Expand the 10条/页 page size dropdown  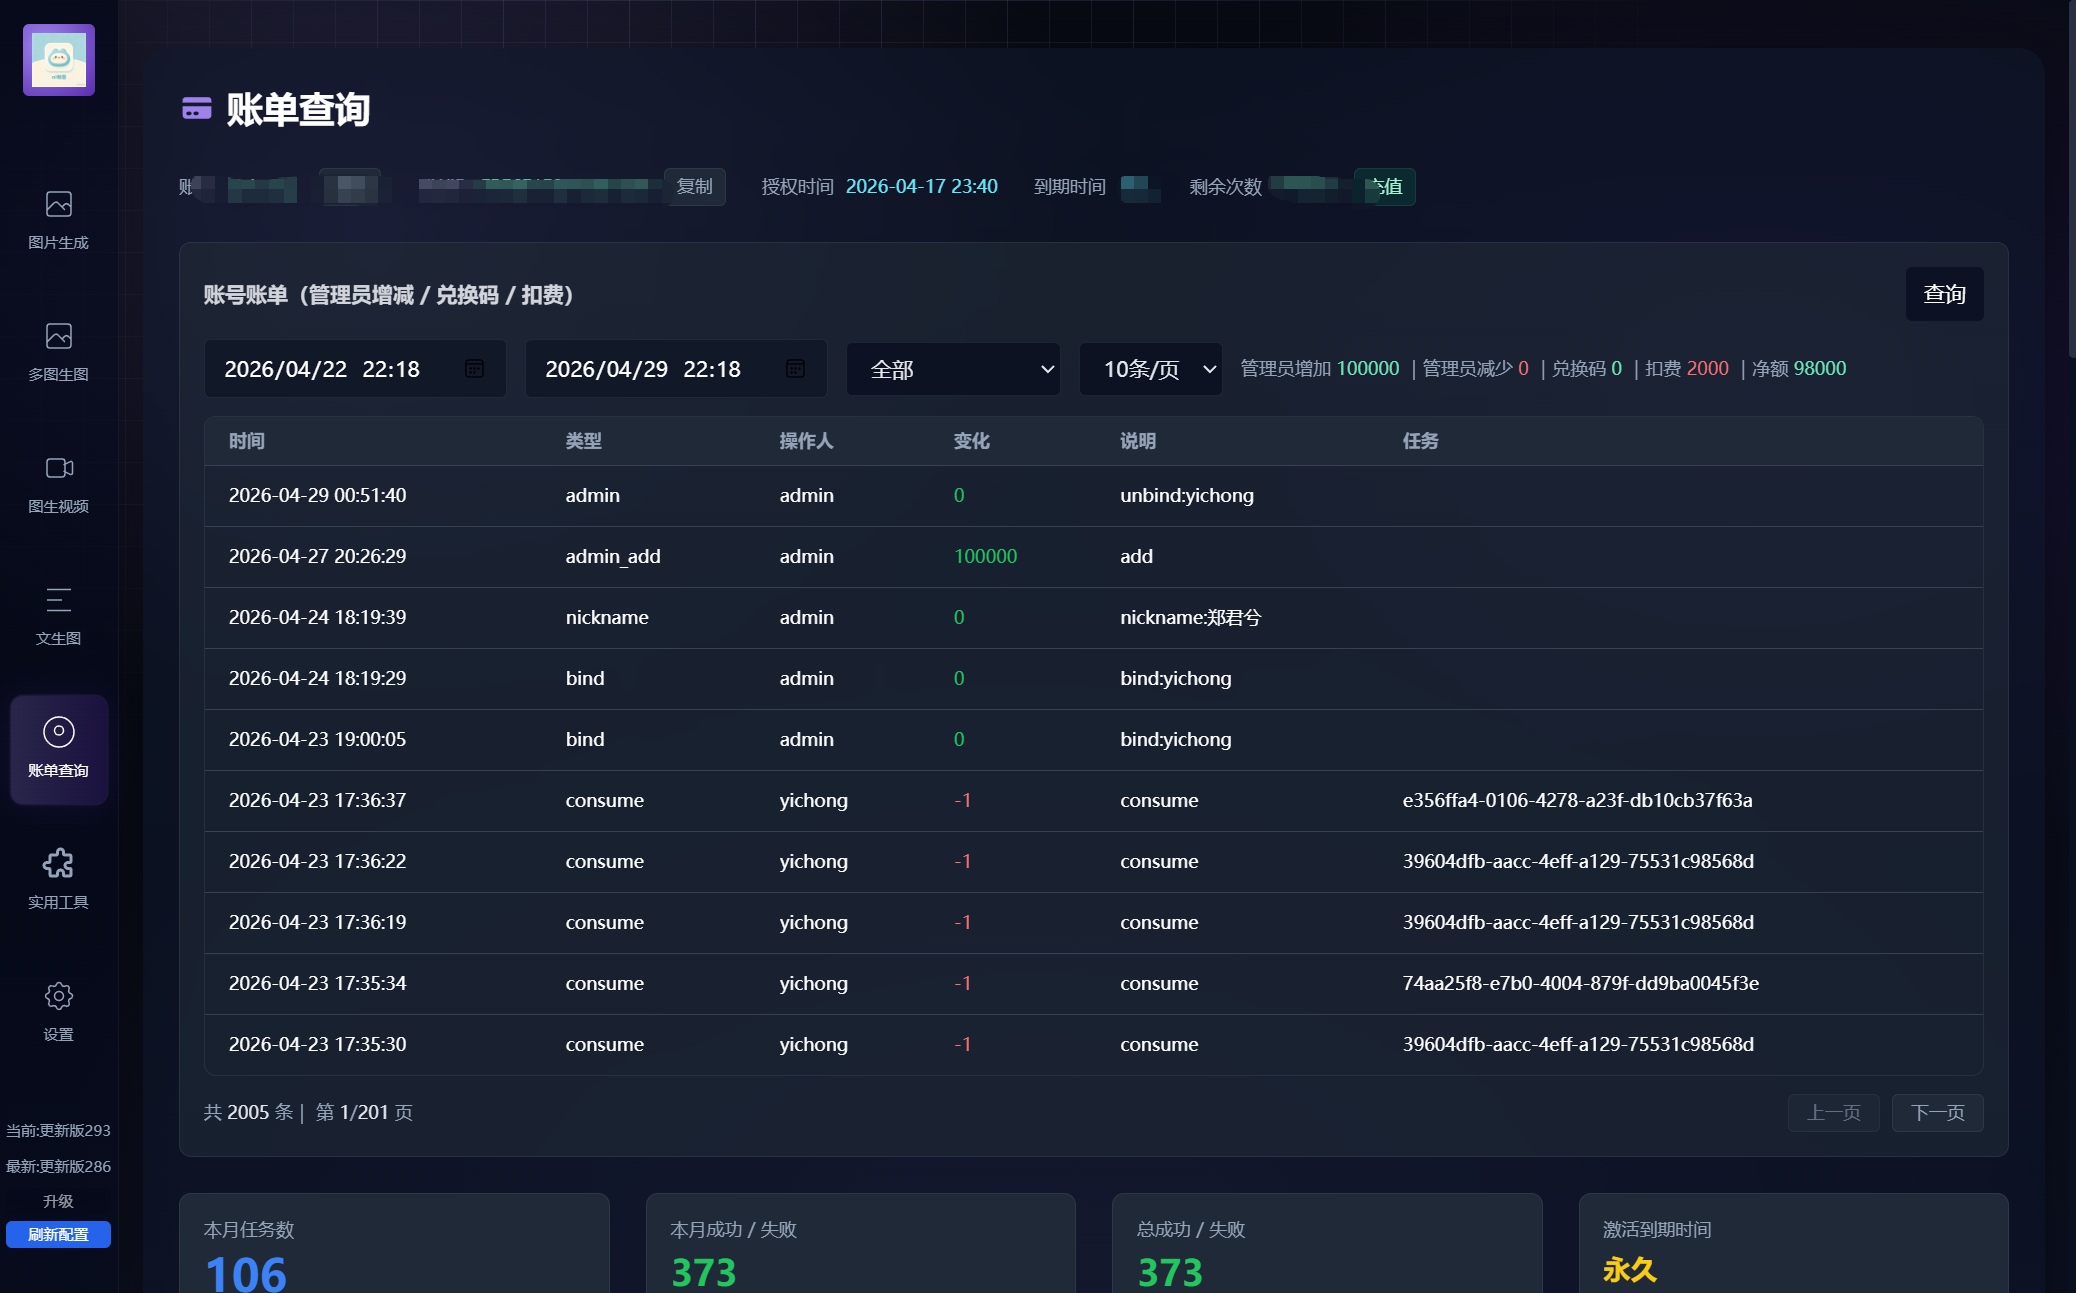1151,369
